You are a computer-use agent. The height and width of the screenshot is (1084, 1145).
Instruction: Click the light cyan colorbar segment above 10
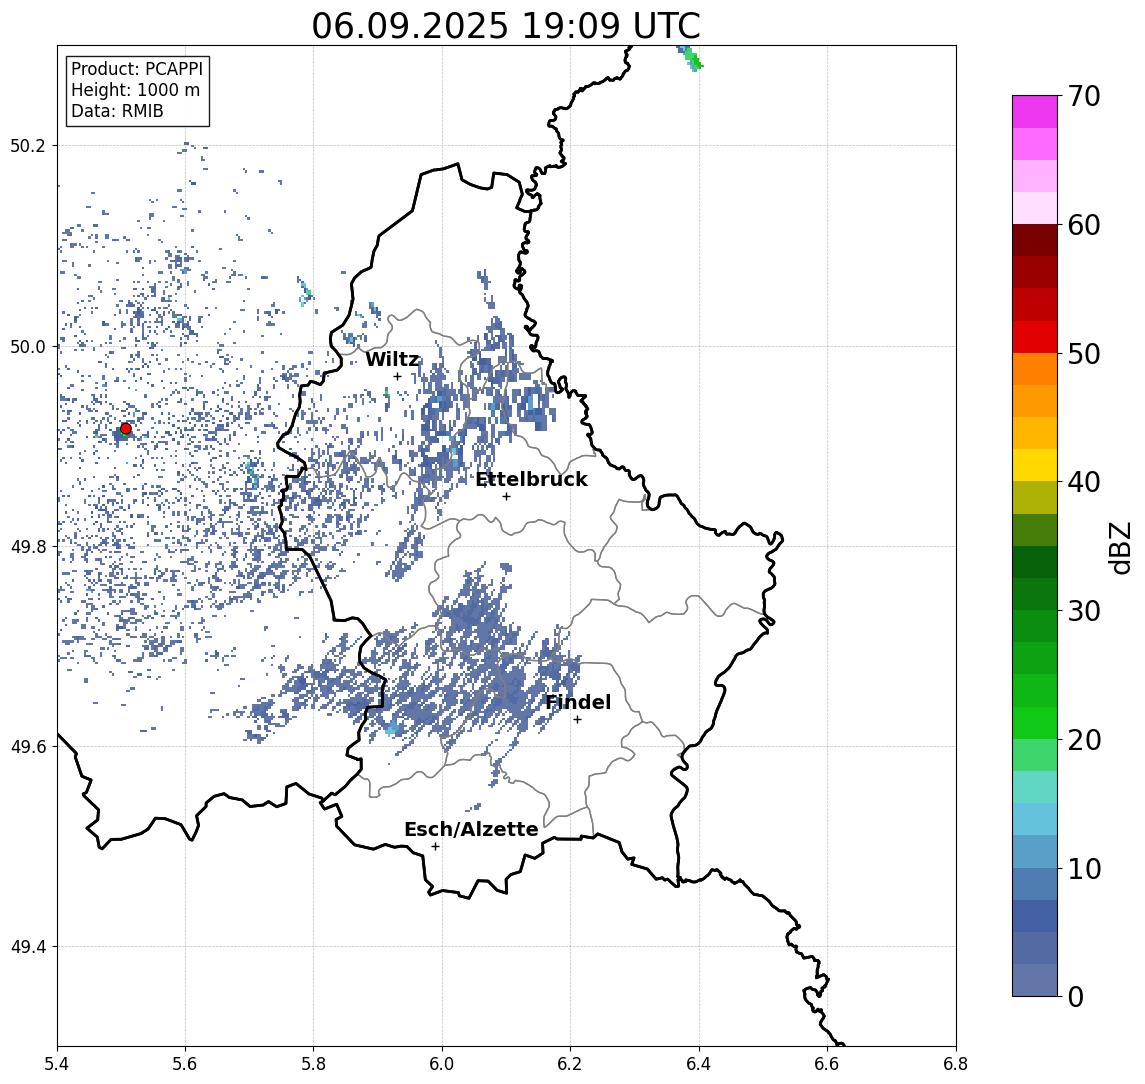[1035, 820]
